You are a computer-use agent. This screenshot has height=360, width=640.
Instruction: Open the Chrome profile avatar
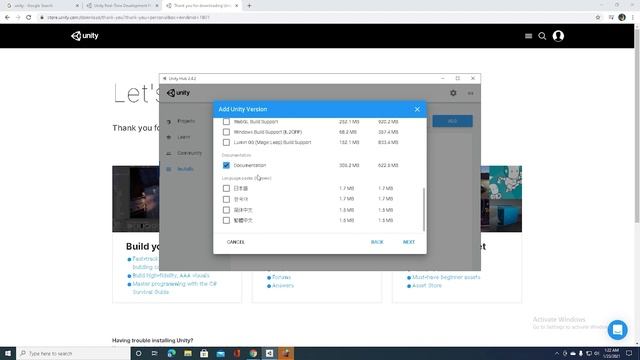(622, 18)
